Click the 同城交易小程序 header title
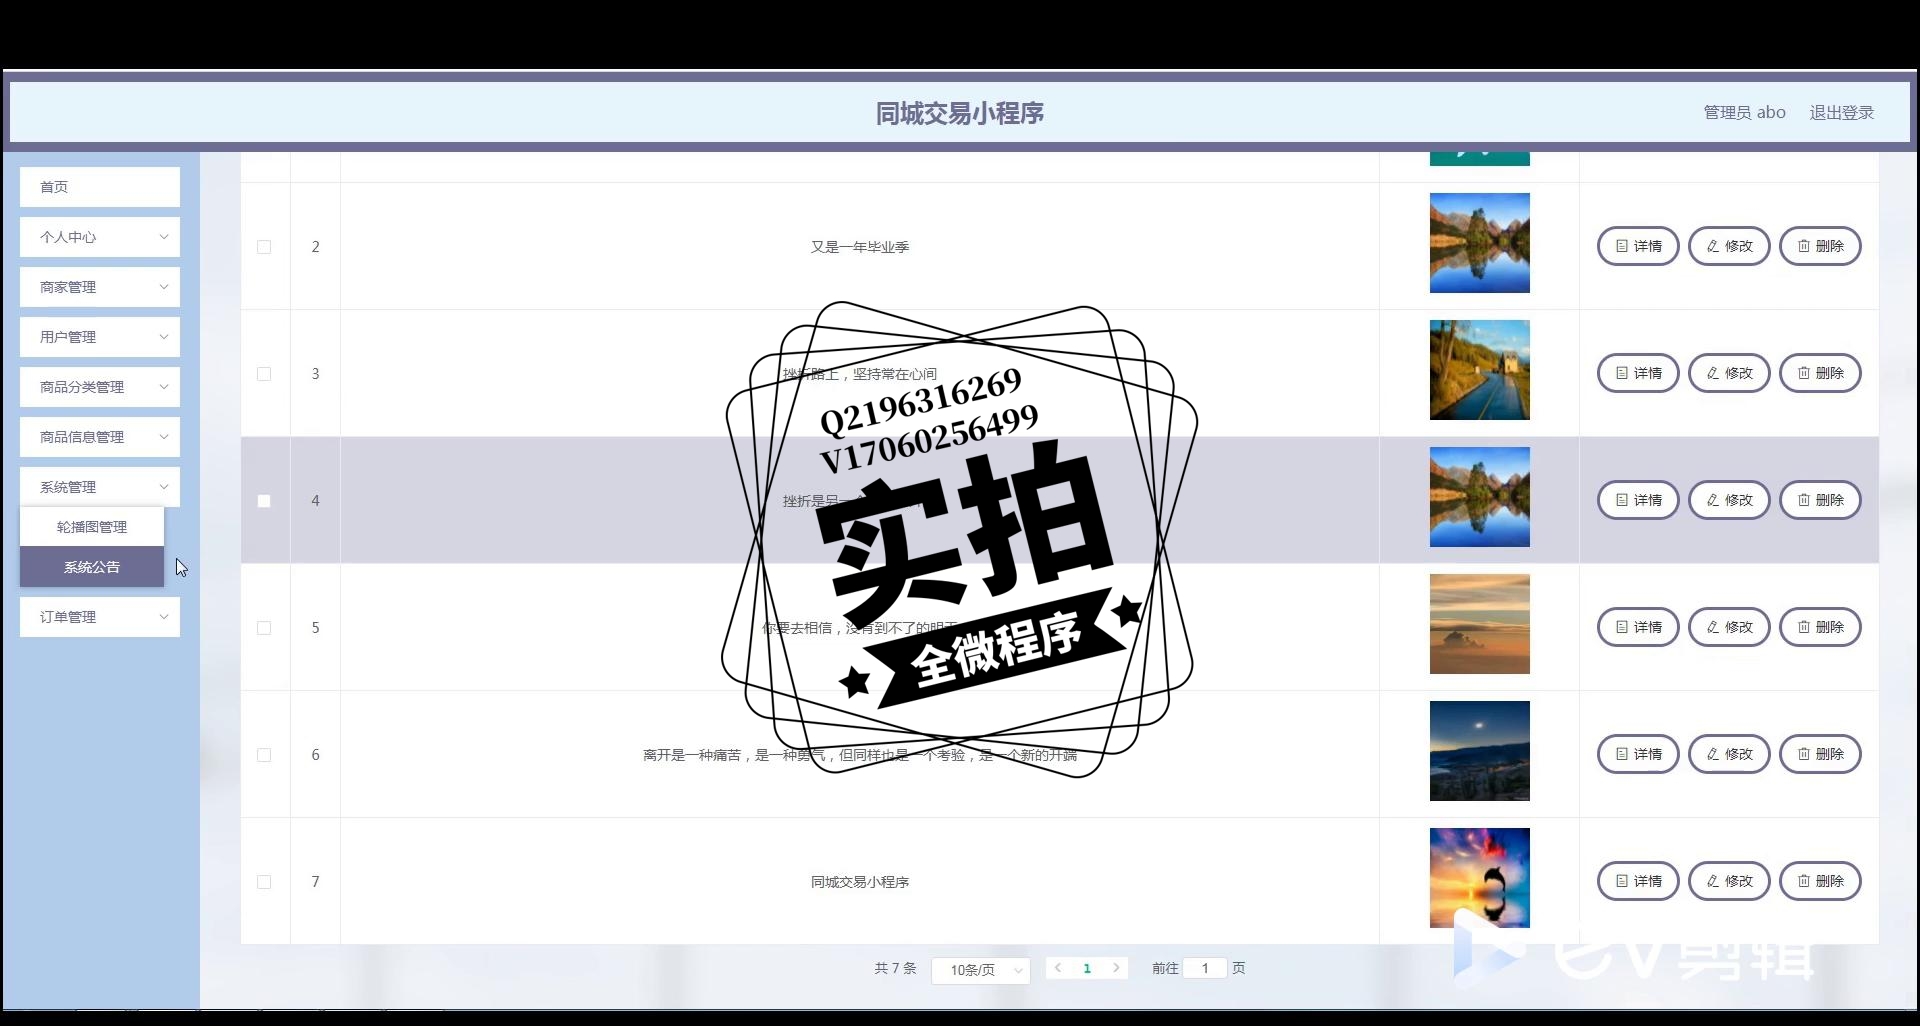The height and width of the screenshot is (1026, 1920). [960, 113]
